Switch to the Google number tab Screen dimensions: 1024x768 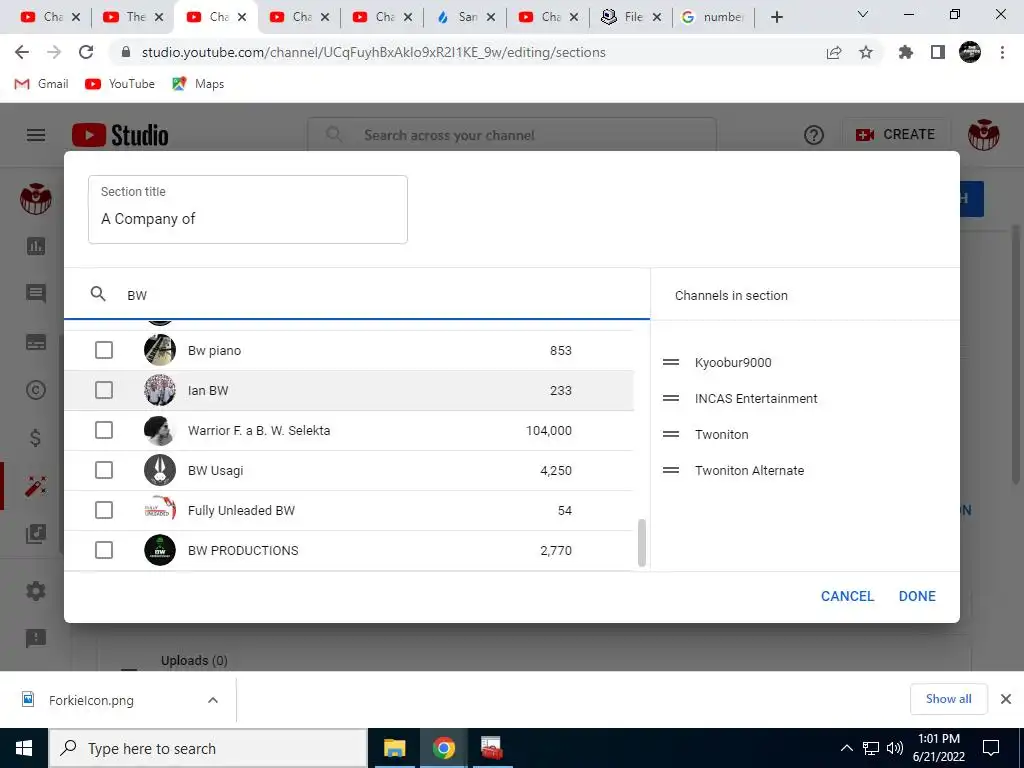coord(714,17)
